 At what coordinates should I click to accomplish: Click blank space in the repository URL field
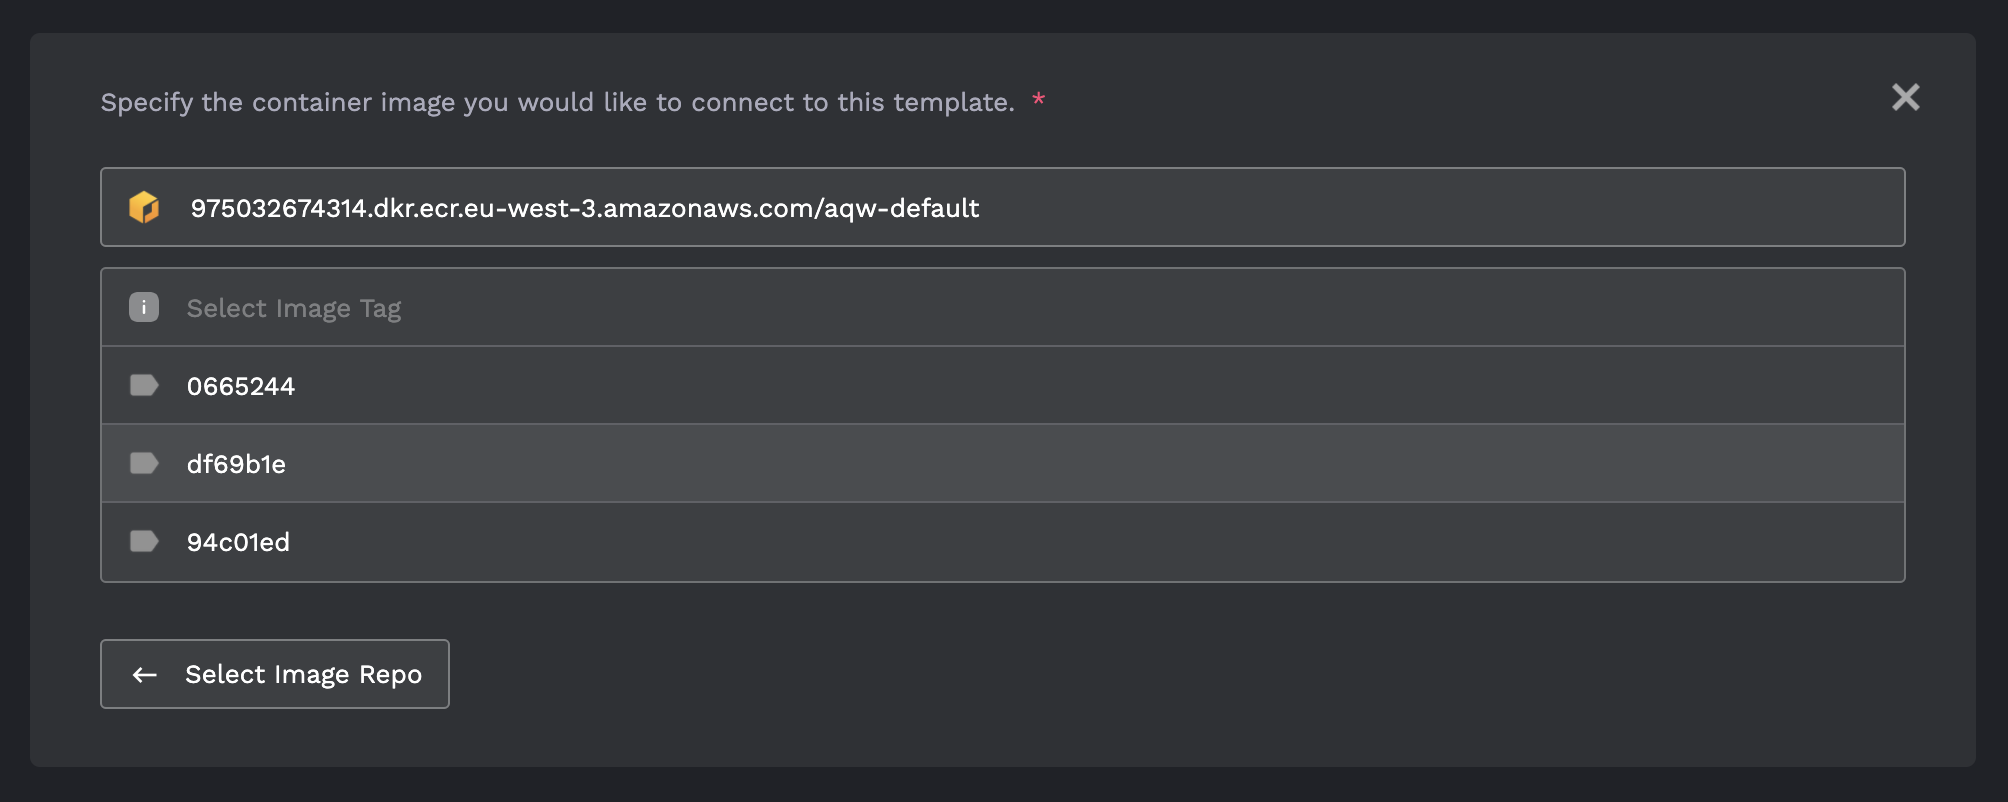point(1440,207)
